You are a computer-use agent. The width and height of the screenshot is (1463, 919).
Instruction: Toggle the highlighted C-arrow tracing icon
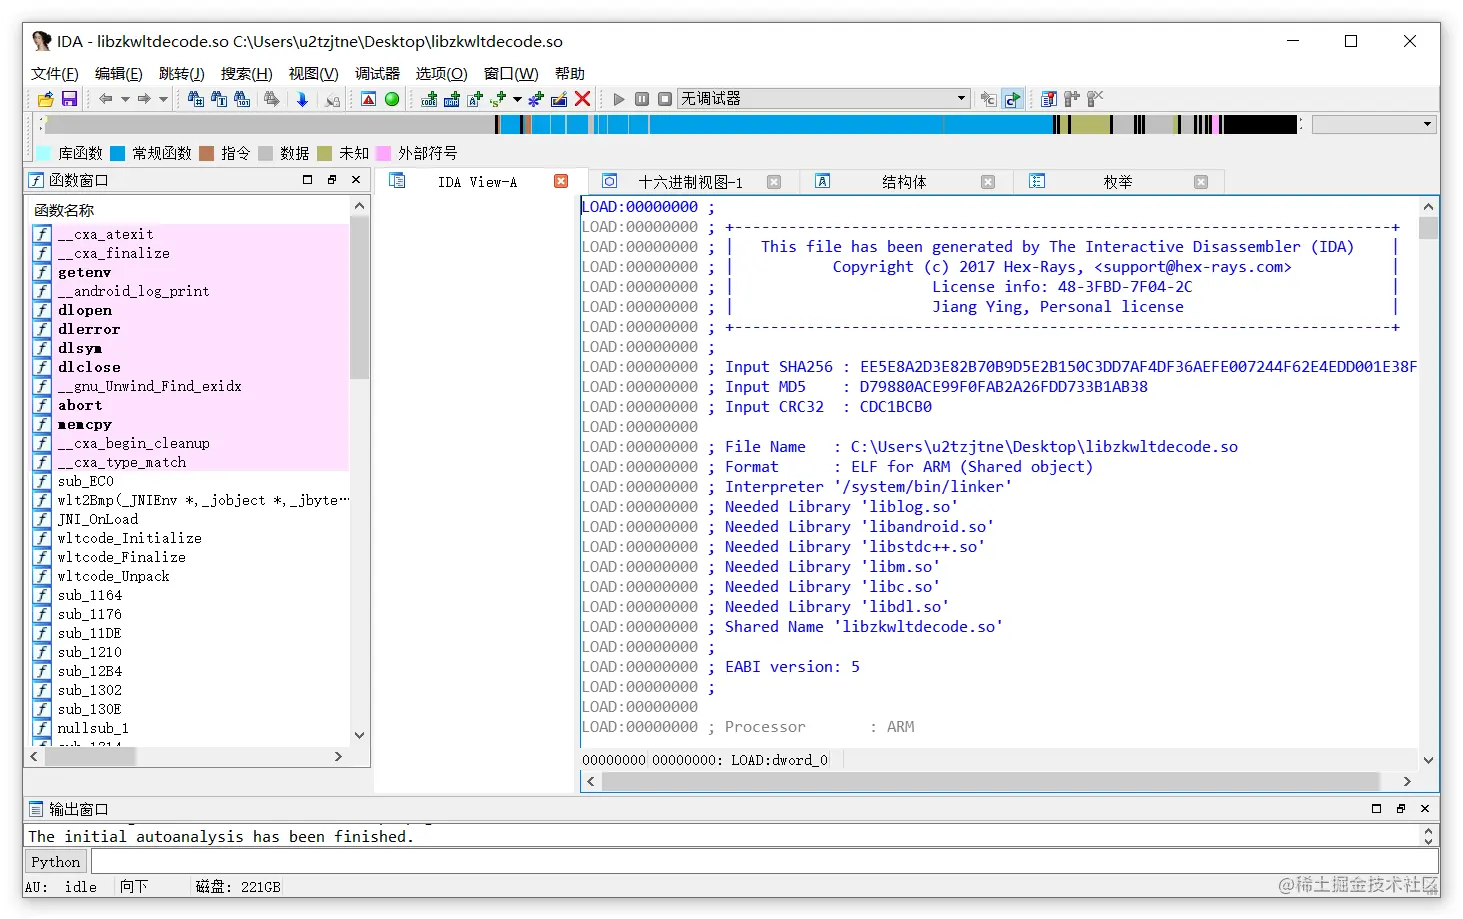[x=1013, y=99]
